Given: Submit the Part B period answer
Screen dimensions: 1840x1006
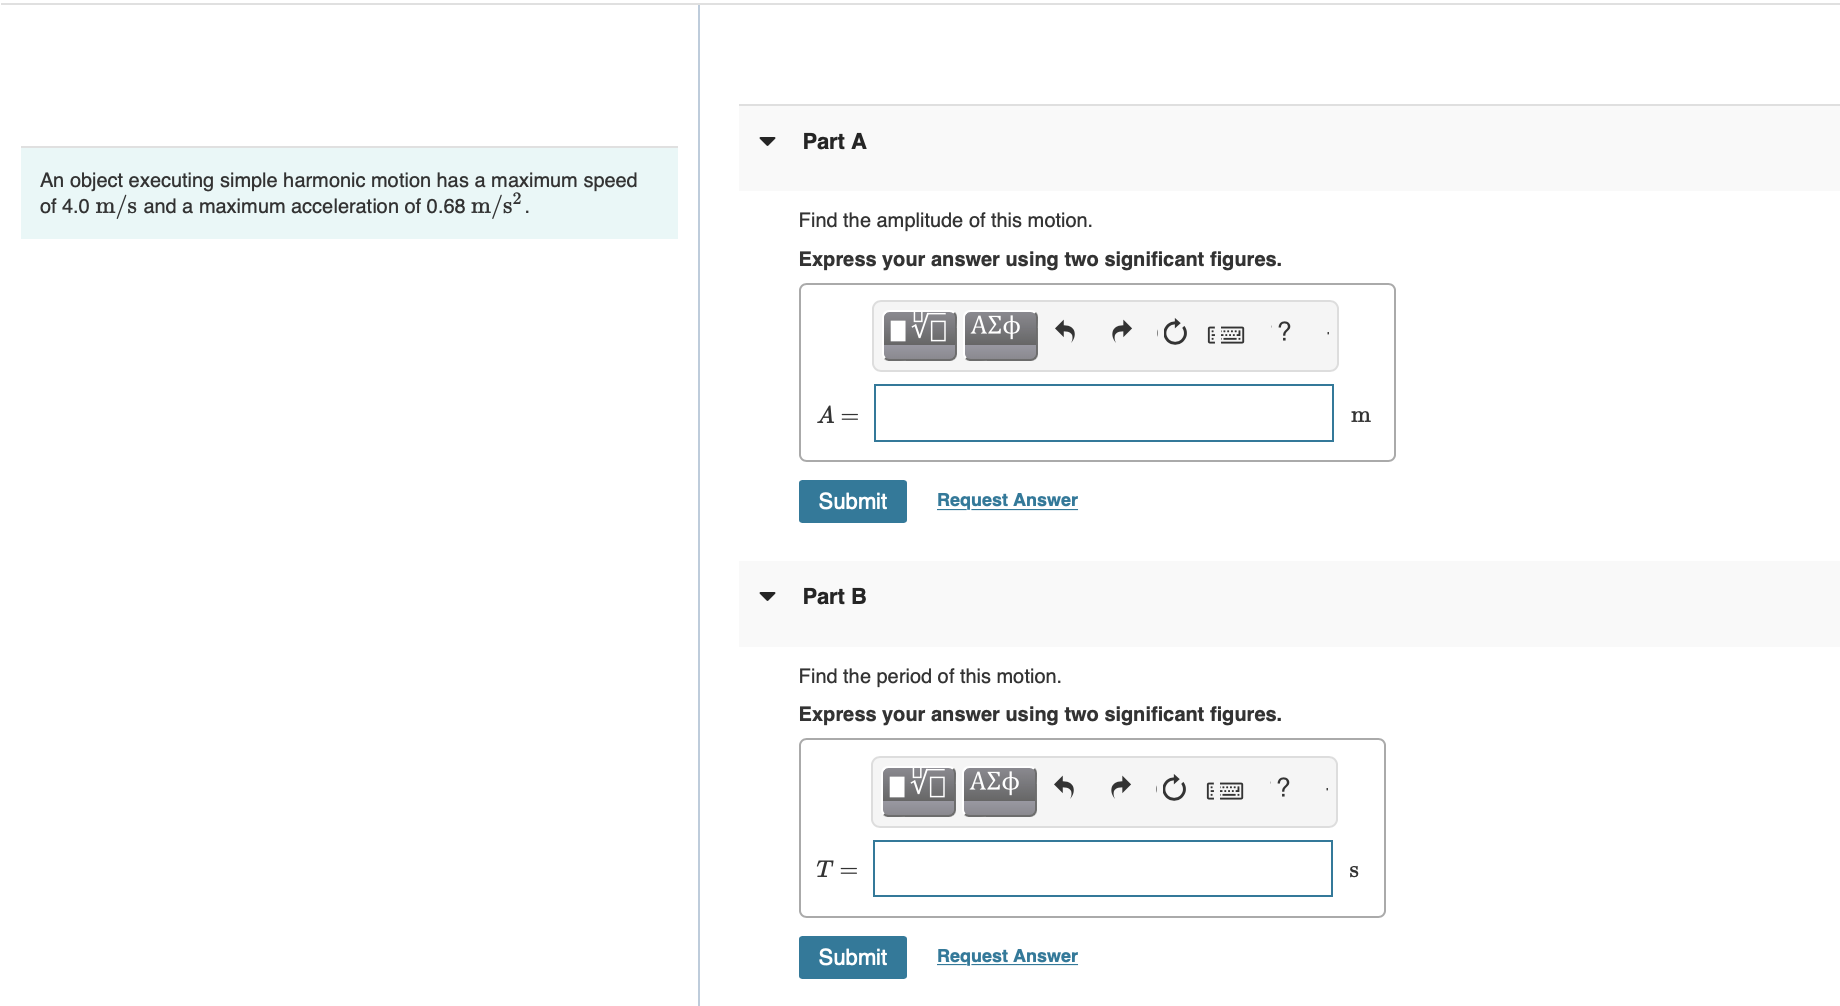Looking at the screenshot, I should (x=853, y=957).
